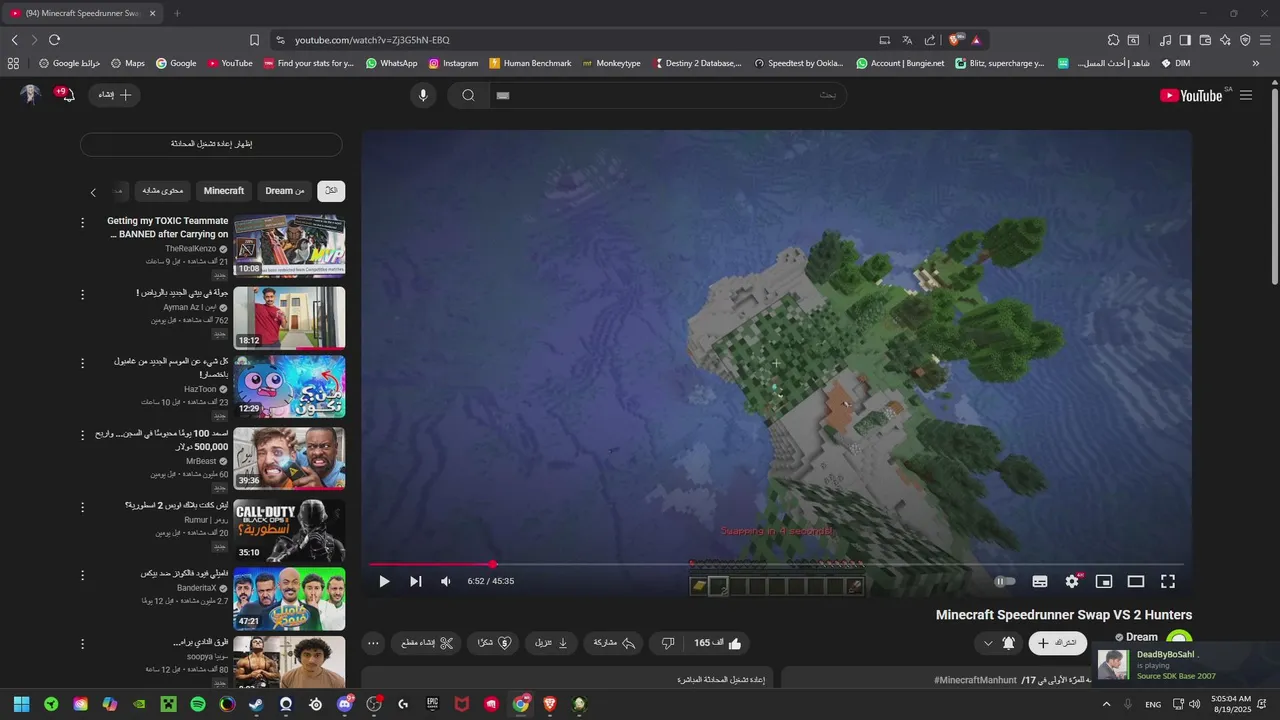
Task: Open browser extensions puzzle icon
Action: (x=1113, y=40)
